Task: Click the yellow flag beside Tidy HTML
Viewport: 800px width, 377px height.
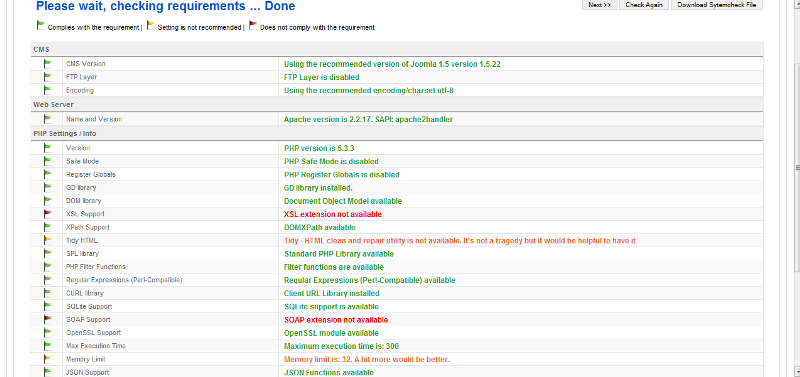Action: (48, 240)
